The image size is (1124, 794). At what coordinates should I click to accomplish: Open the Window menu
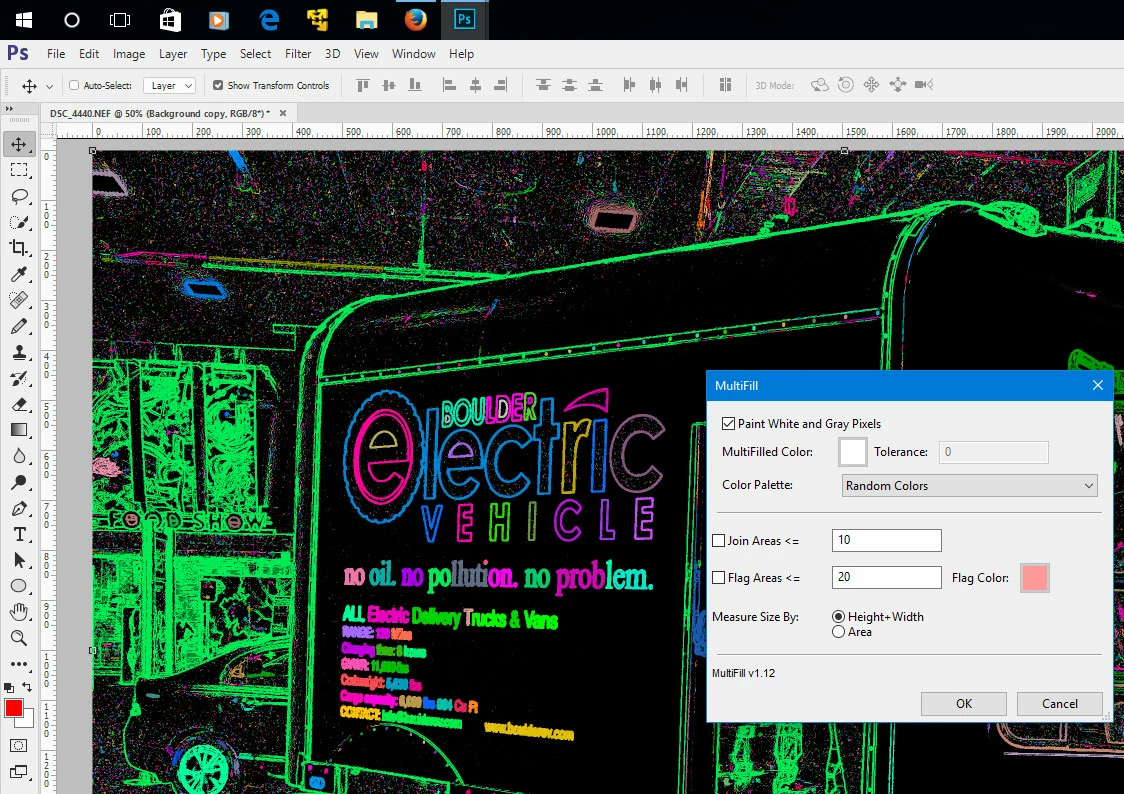414,54
